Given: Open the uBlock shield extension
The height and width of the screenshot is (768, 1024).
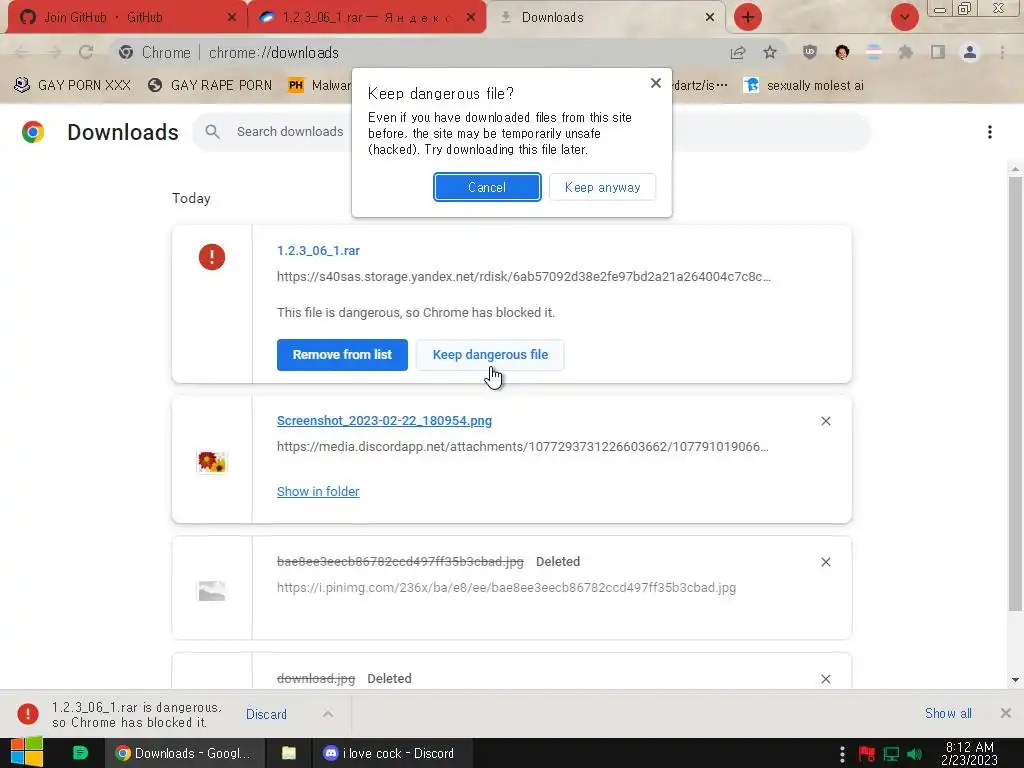Looking at the screenshot, I should click(810, 52).
